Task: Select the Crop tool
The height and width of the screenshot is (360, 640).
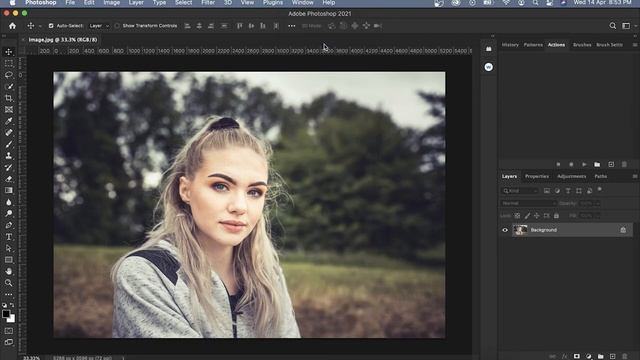Action: click(9, 98)
